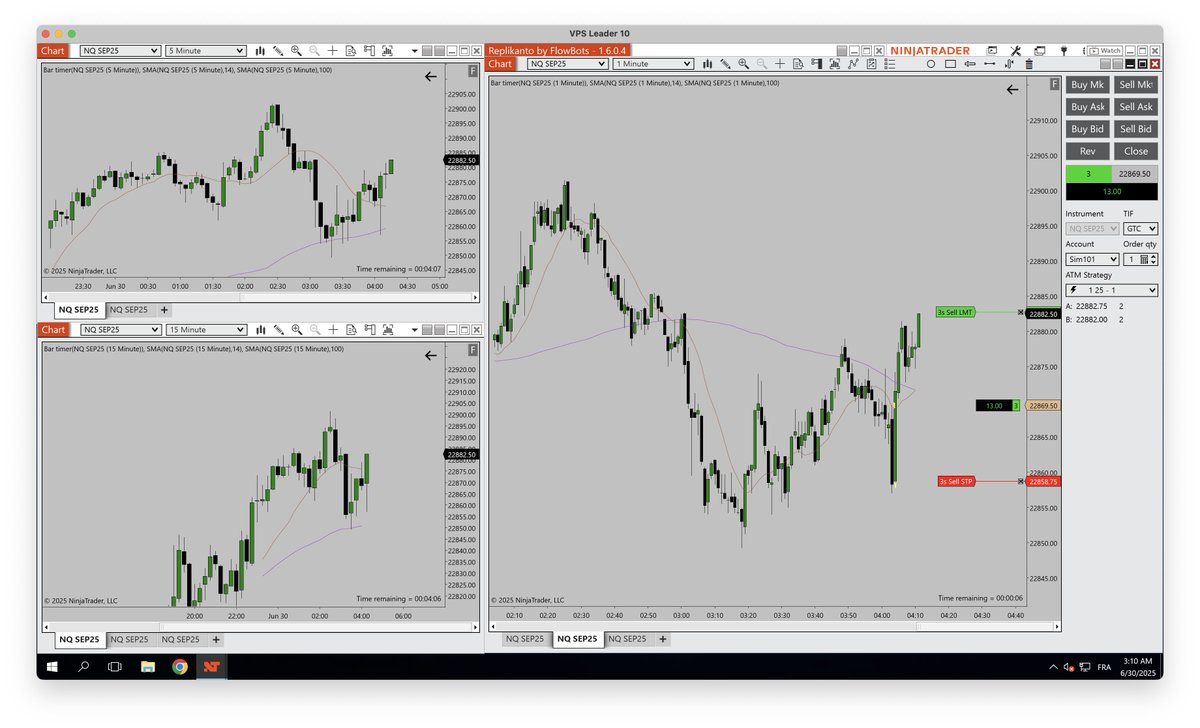Open properties checklist icon in 1 Minute chart
Screen dimensions: 1200x728
tap(889, 64)
